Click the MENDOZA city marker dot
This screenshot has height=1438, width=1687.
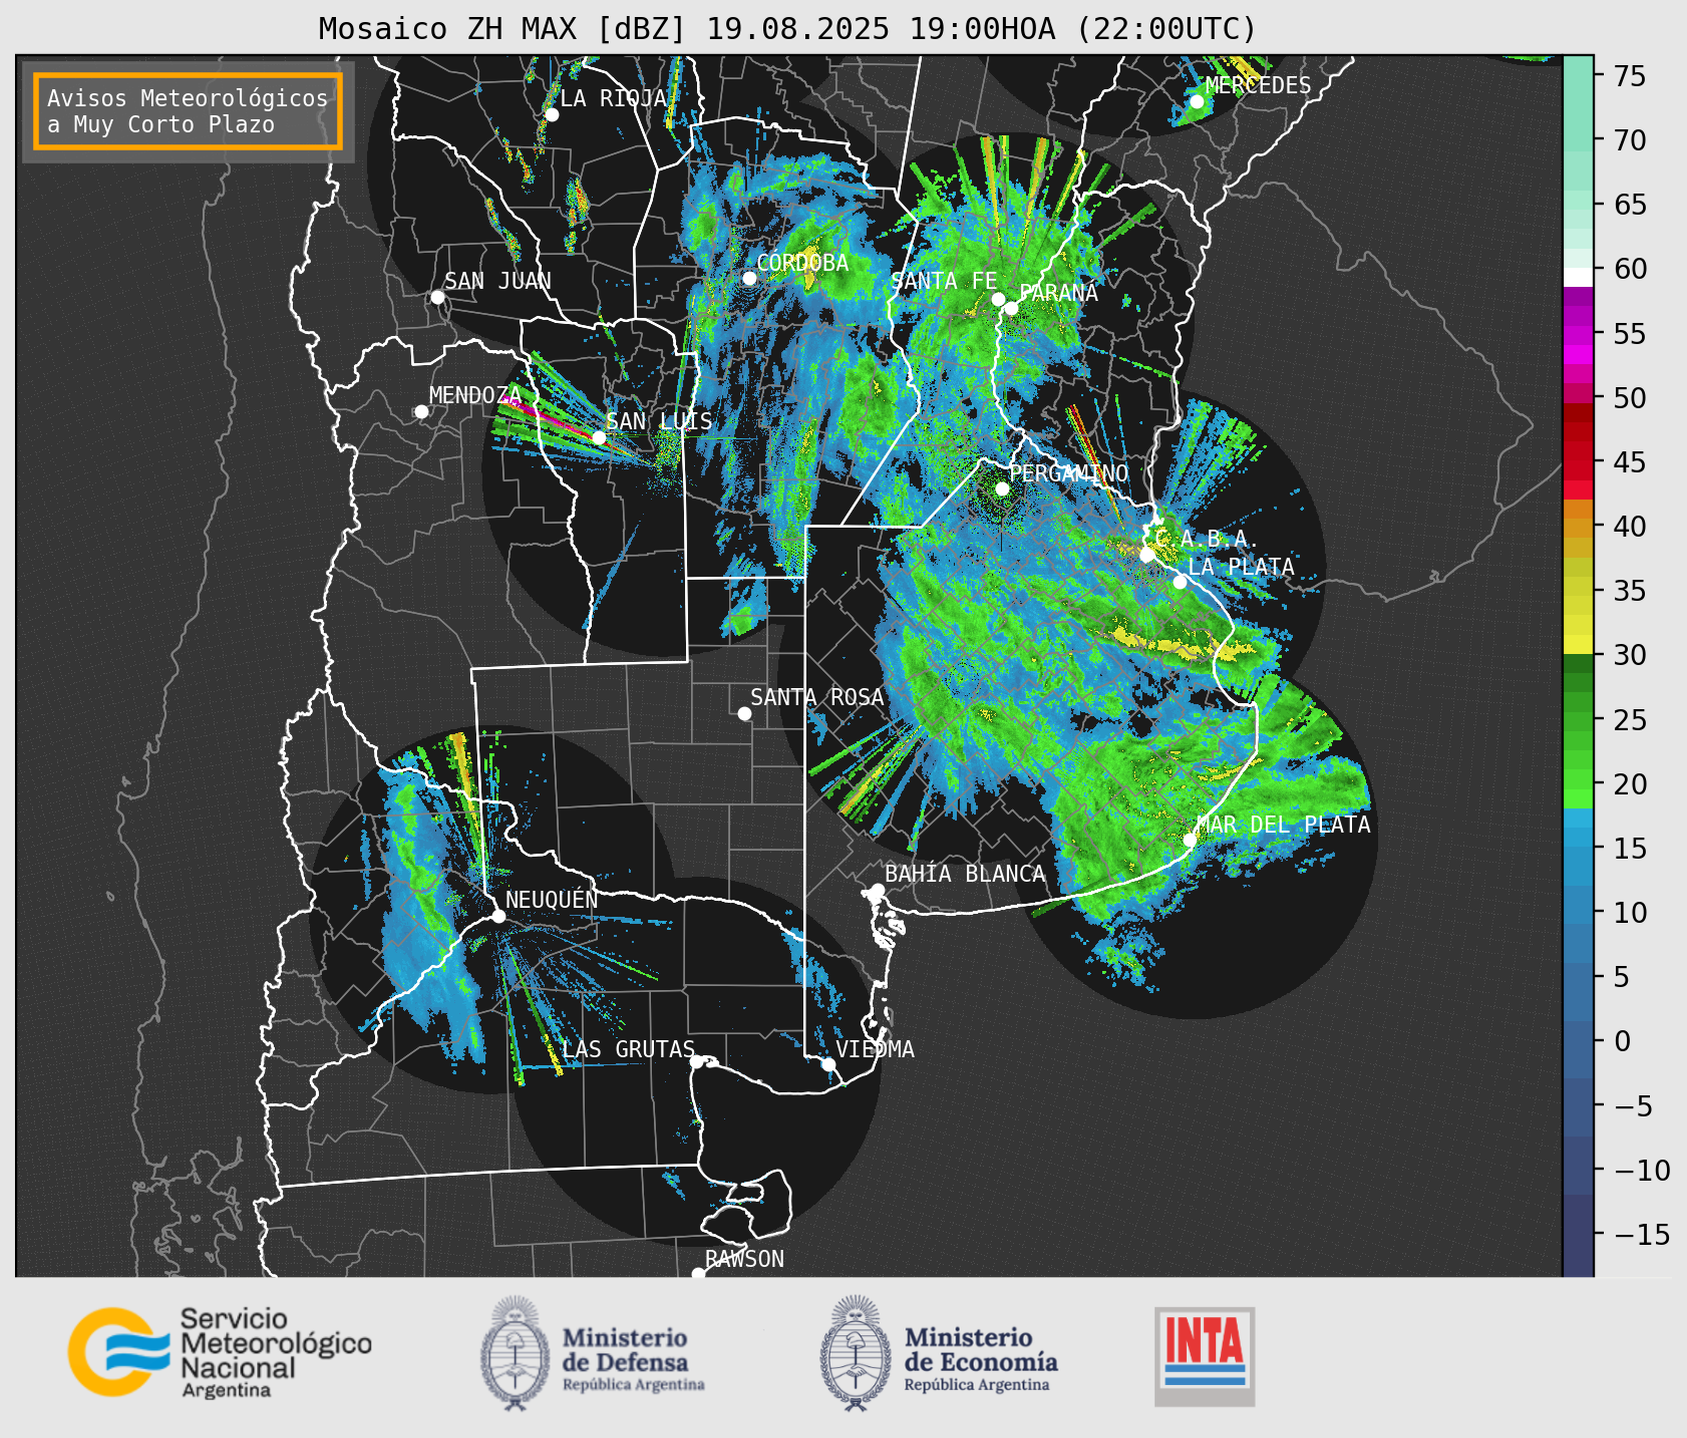coord(422,412)
